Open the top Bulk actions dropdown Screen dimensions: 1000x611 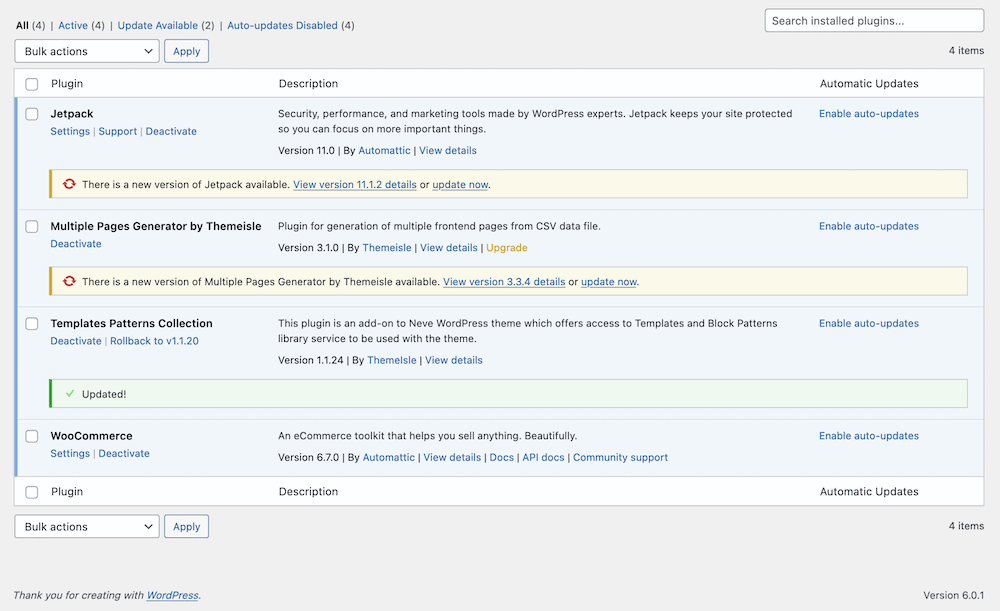[x=86, y=50]
